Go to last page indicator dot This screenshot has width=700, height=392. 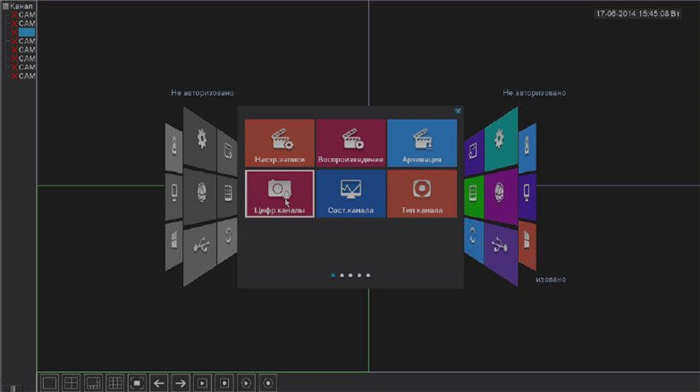[x=368, y=275]
